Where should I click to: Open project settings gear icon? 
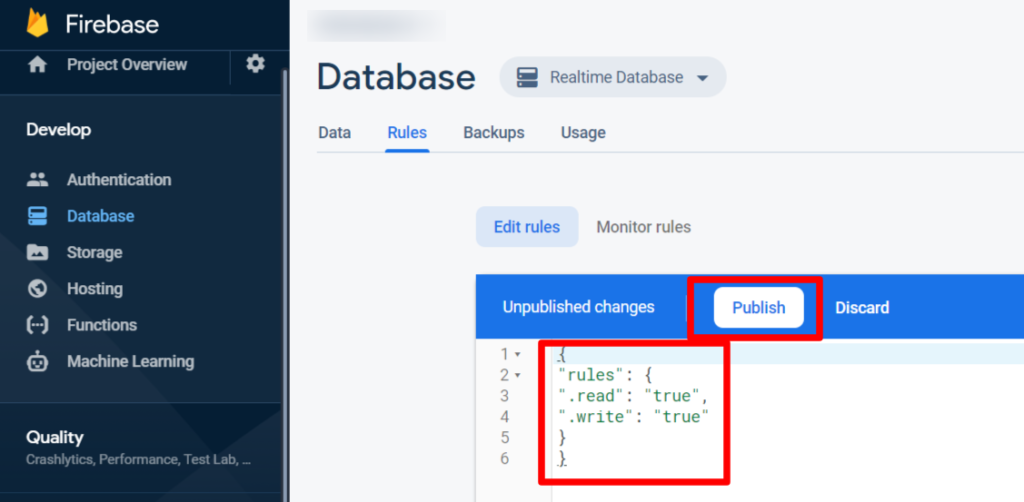(255, 64)
